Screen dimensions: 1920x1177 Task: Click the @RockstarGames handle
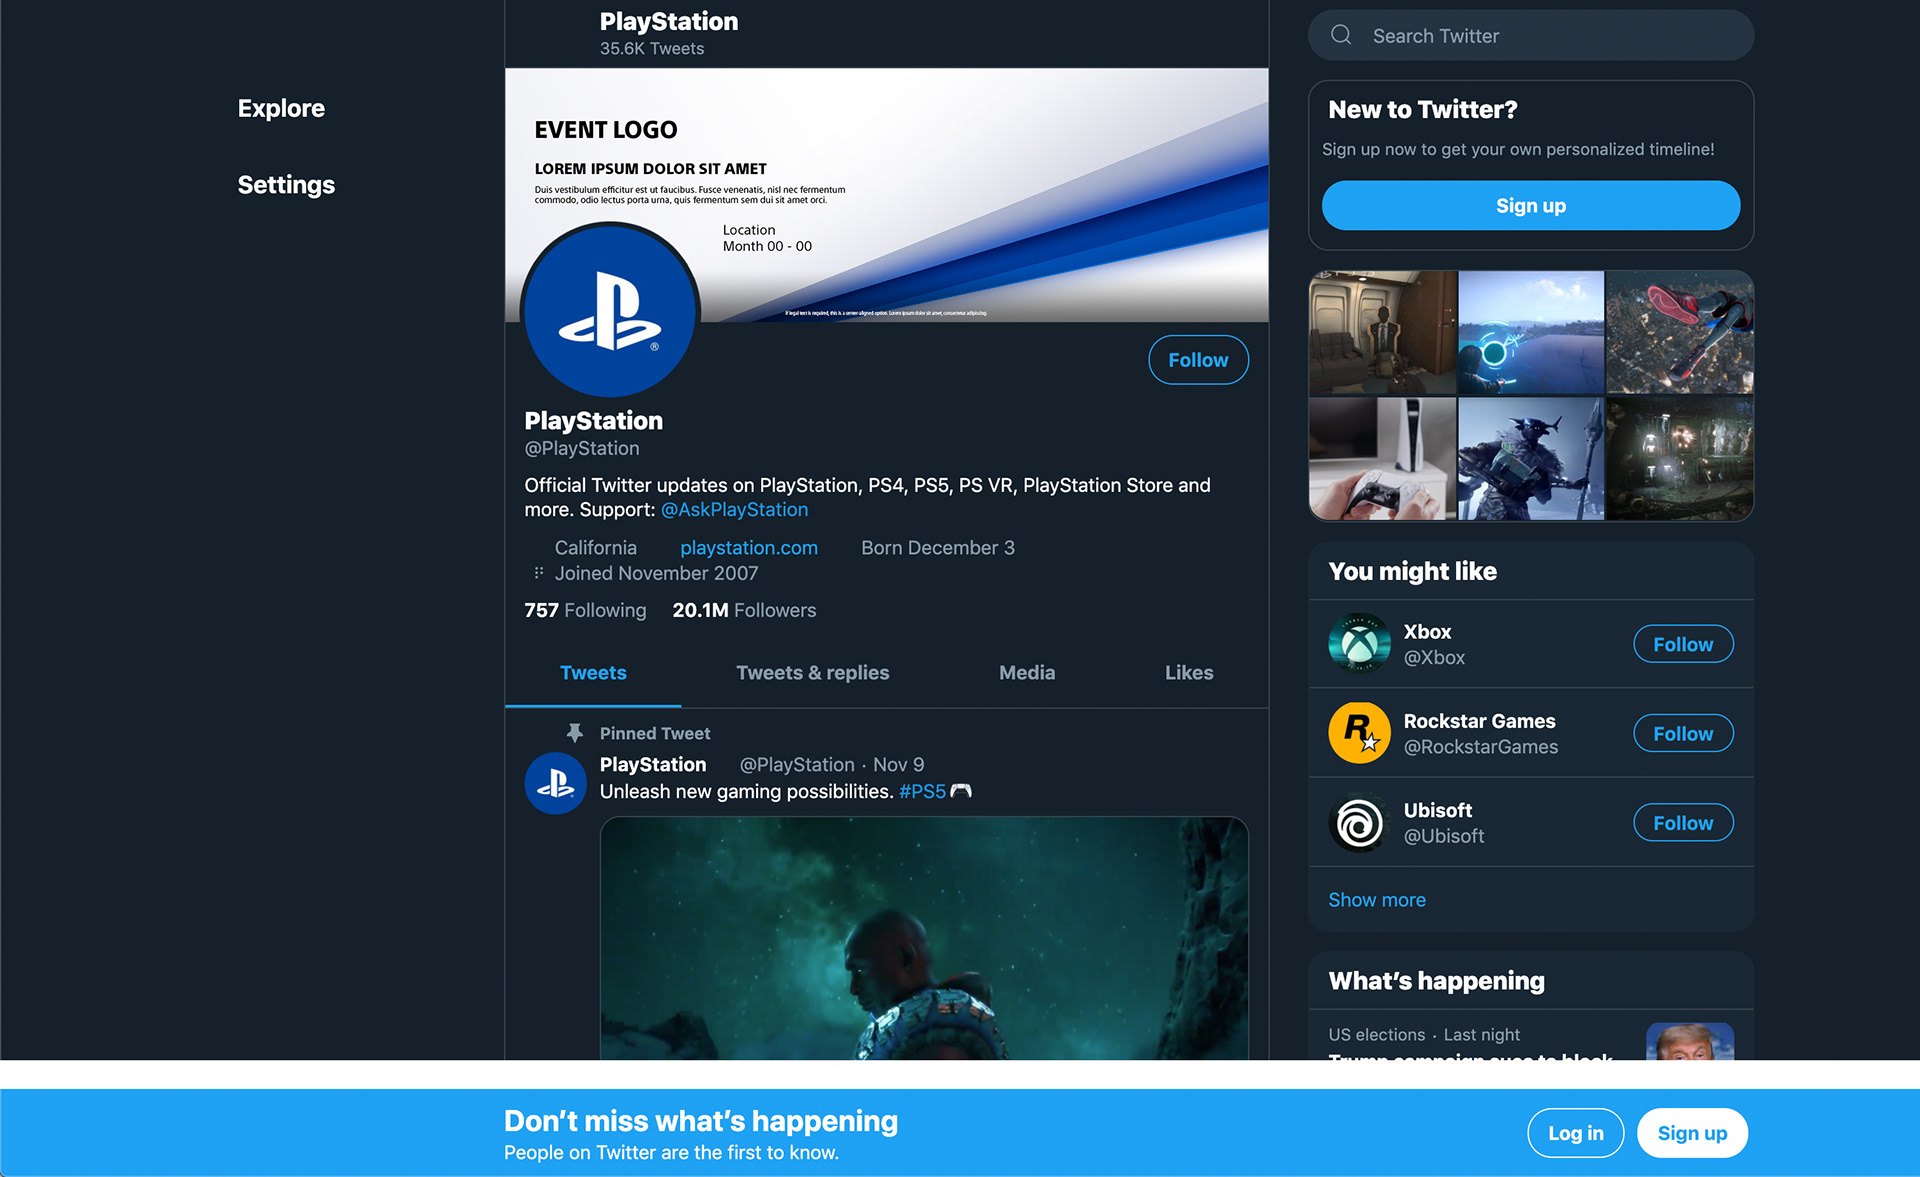tap(1481, 747)
